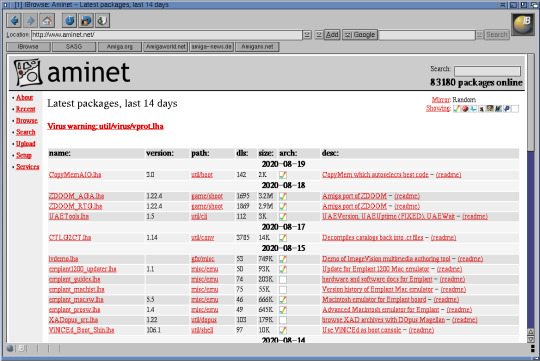Click the aminet logo image
Viewport: 540px width, 361px height.
(x=72, y=73)
